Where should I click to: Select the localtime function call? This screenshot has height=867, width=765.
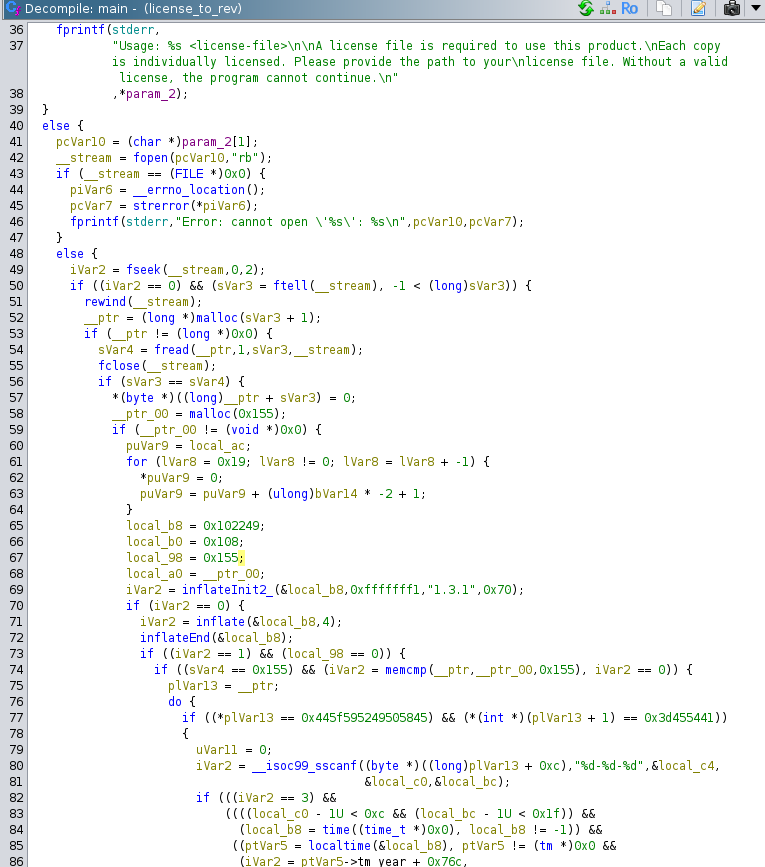click(340, 846)
